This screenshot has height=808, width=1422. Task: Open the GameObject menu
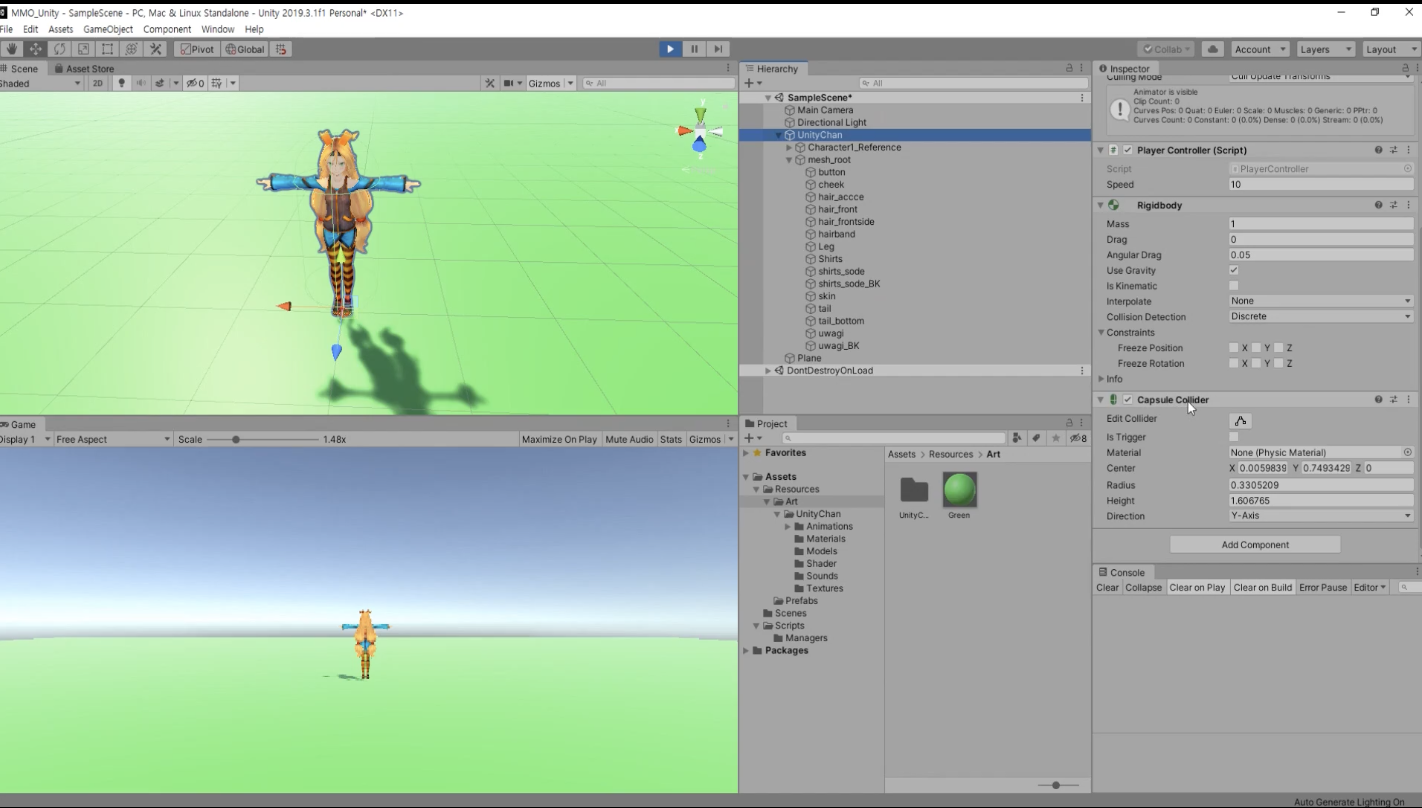(x=108, y=29)
